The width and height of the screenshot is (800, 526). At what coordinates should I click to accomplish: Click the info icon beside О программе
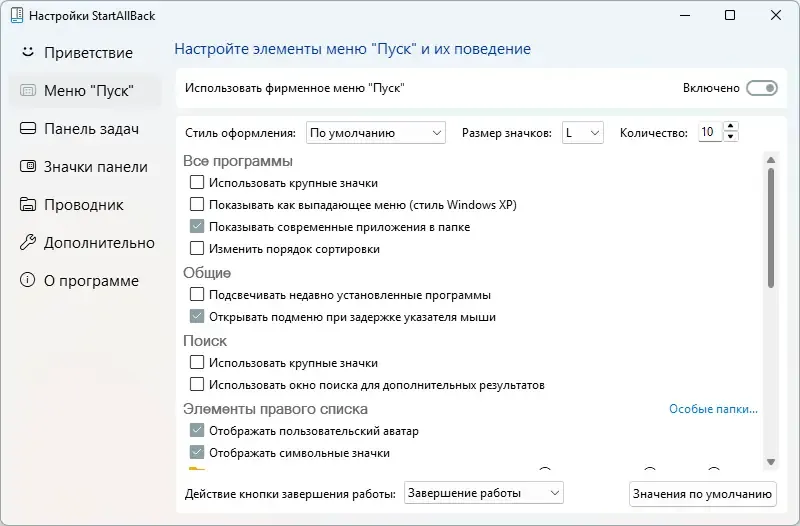tap(28, 280)
